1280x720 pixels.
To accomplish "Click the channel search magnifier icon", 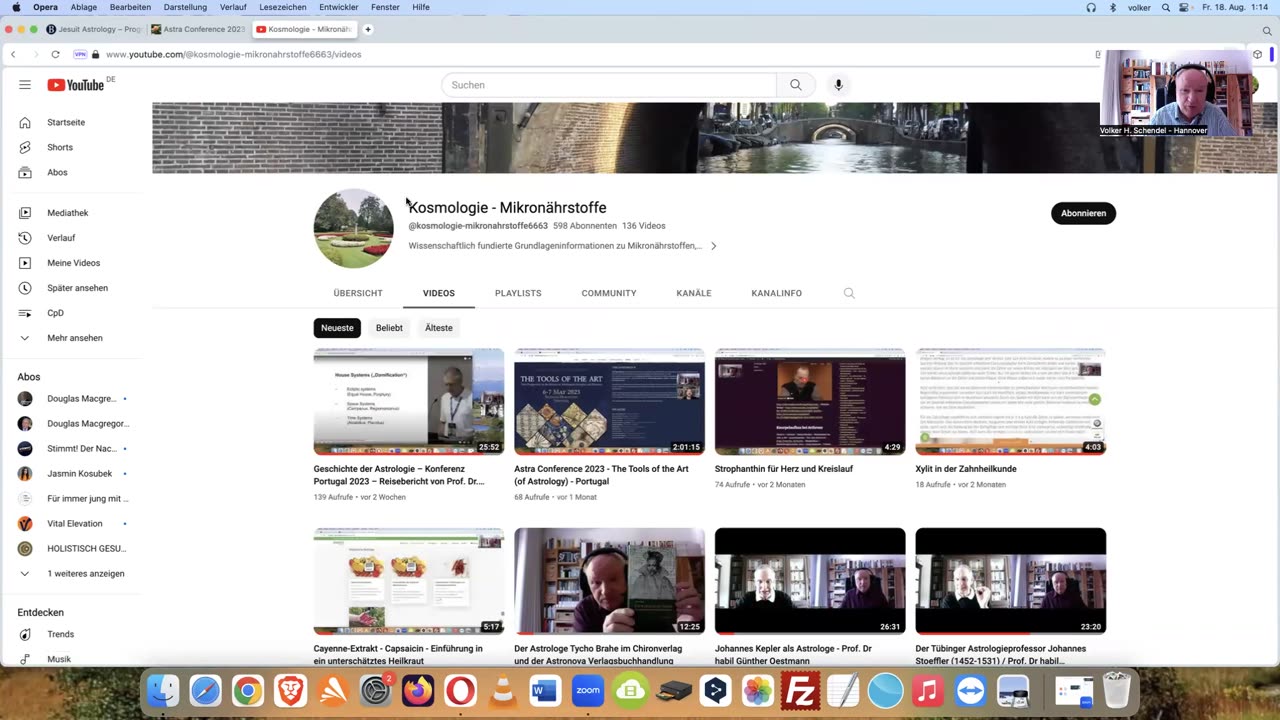I will (849, 293).
